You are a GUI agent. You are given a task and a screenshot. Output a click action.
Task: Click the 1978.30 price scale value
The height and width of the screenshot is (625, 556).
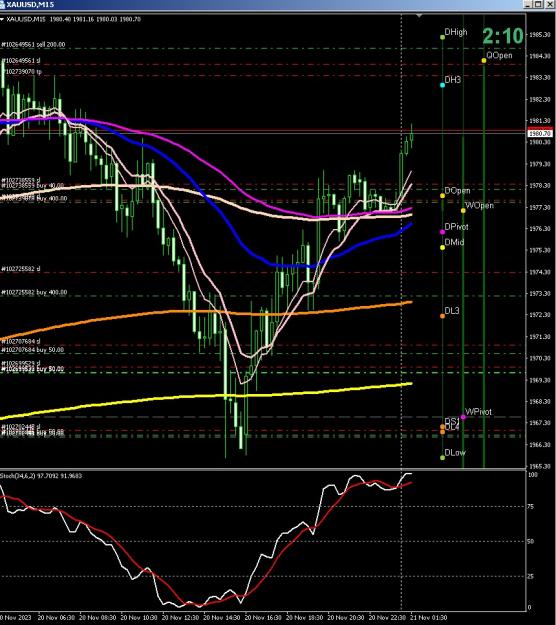point(540,185)
